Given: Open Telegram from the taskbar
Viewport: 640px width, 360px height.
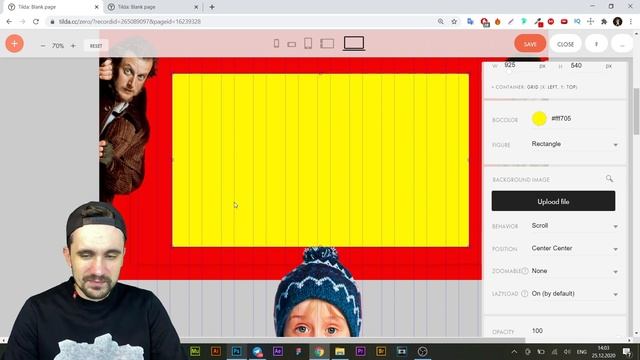Looking at the screenshot, I should point(257,351).
